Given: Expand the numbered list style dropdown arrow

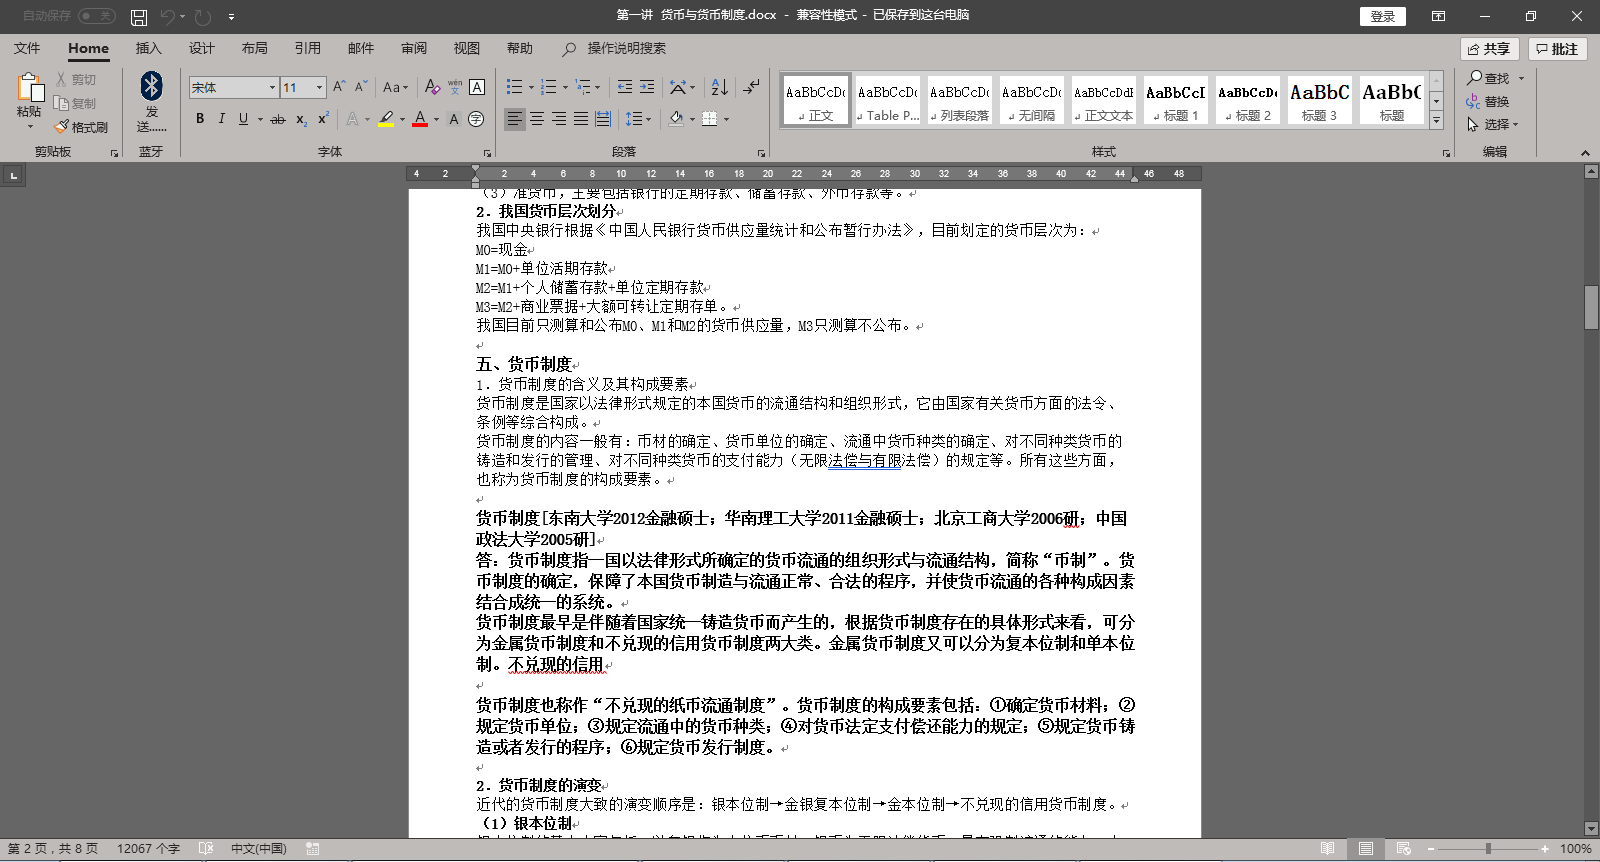Looking at the screenshot, I should [x=565, y=87].
